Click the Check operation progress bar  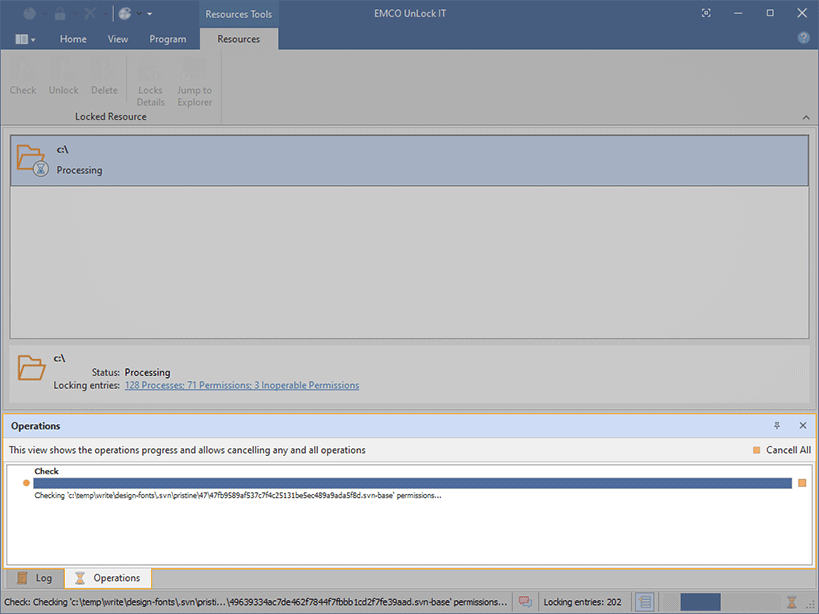pos(412,483)
